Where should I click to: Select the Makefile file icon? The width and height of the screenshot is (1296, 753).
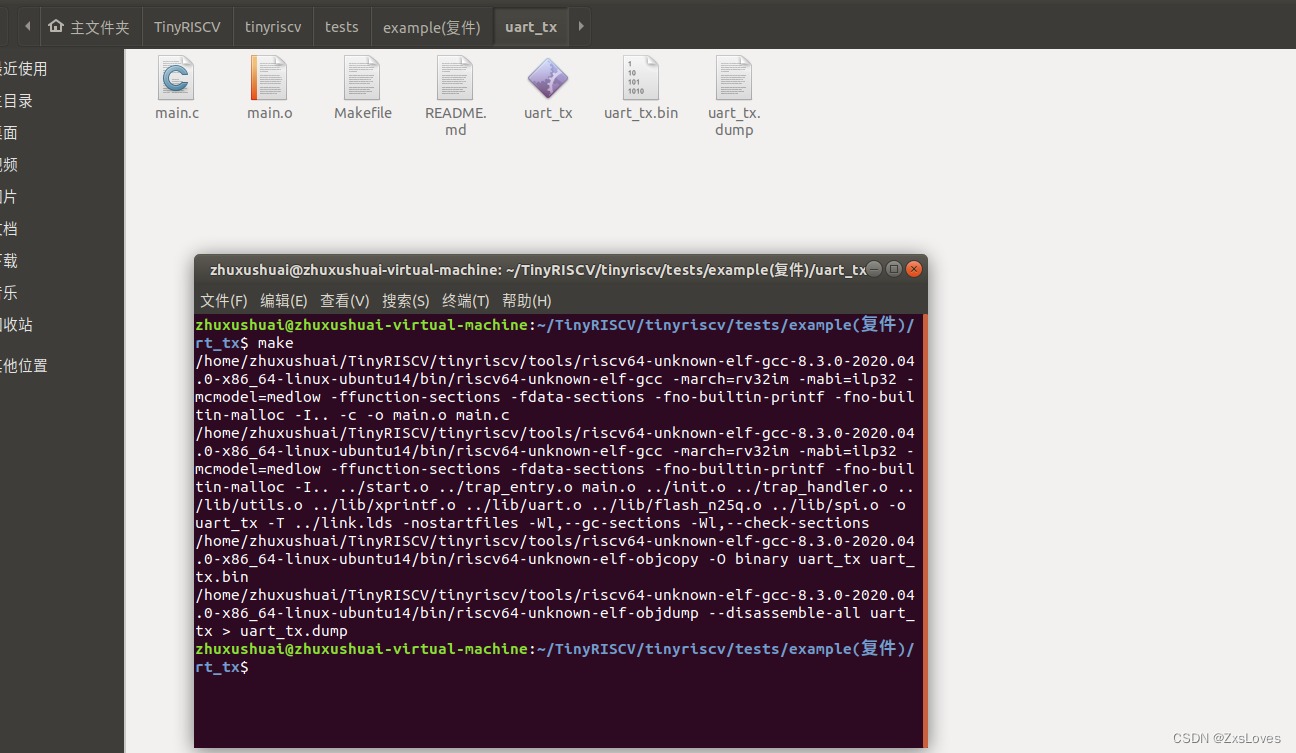pos(362,77)
